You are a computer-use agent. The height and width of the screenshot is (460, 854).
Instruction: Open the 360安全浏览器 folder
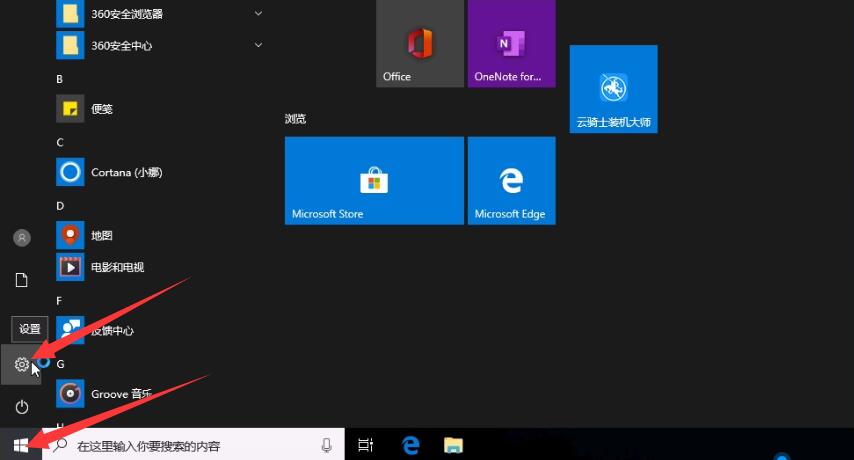[161, 14]
